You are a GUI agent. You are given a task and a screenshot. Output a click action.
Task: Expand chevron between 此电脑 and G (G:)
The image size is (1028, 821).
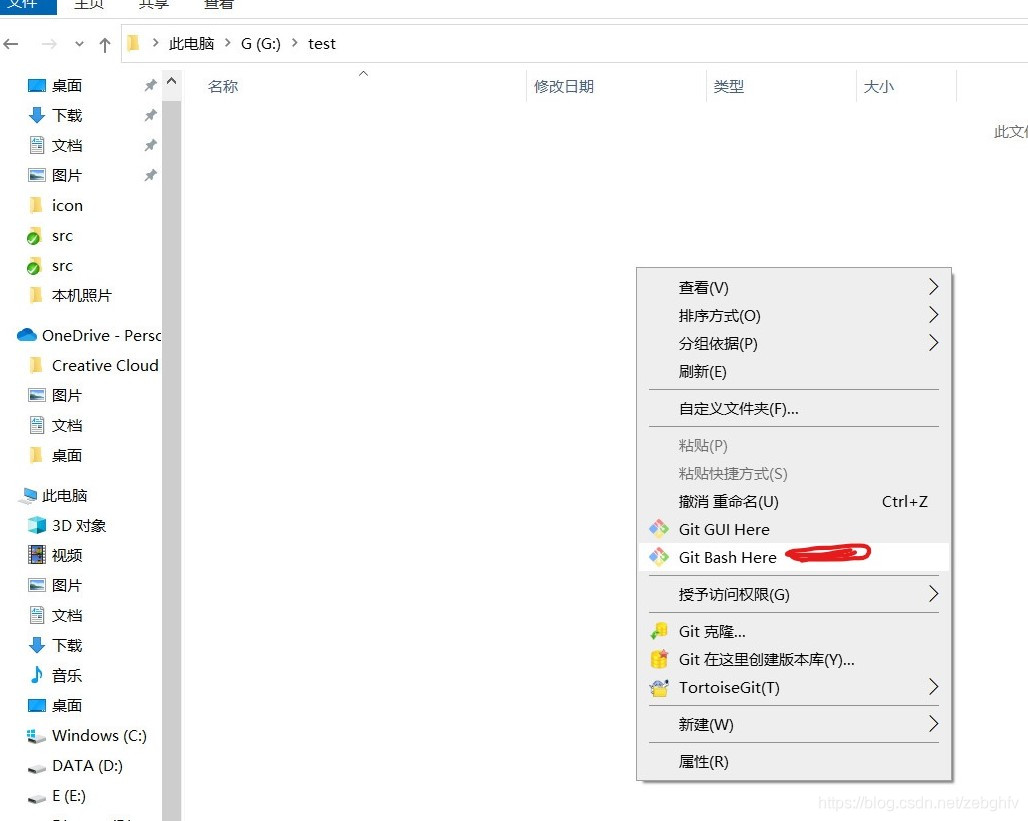click(227, 43)
